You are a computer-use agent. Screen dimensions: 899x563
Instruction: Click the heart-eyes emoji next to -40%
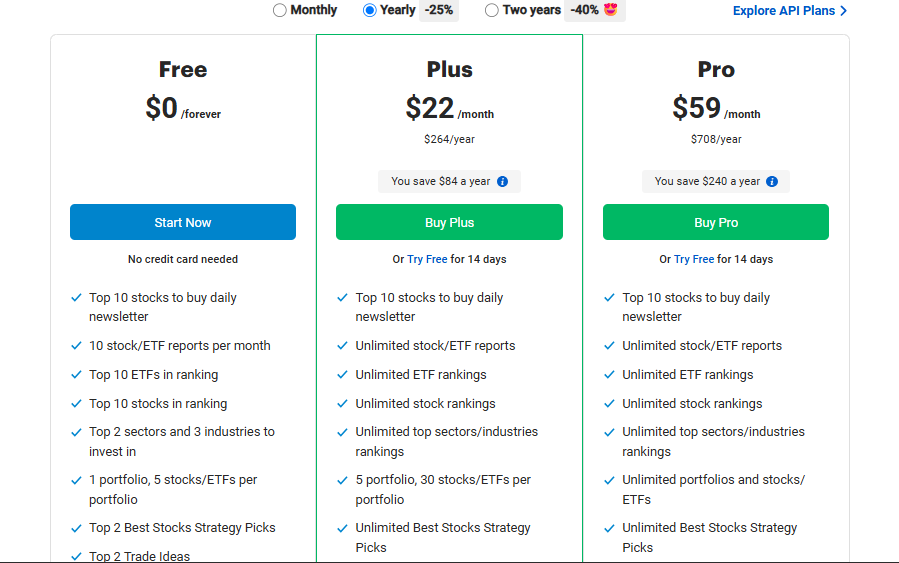611,10
